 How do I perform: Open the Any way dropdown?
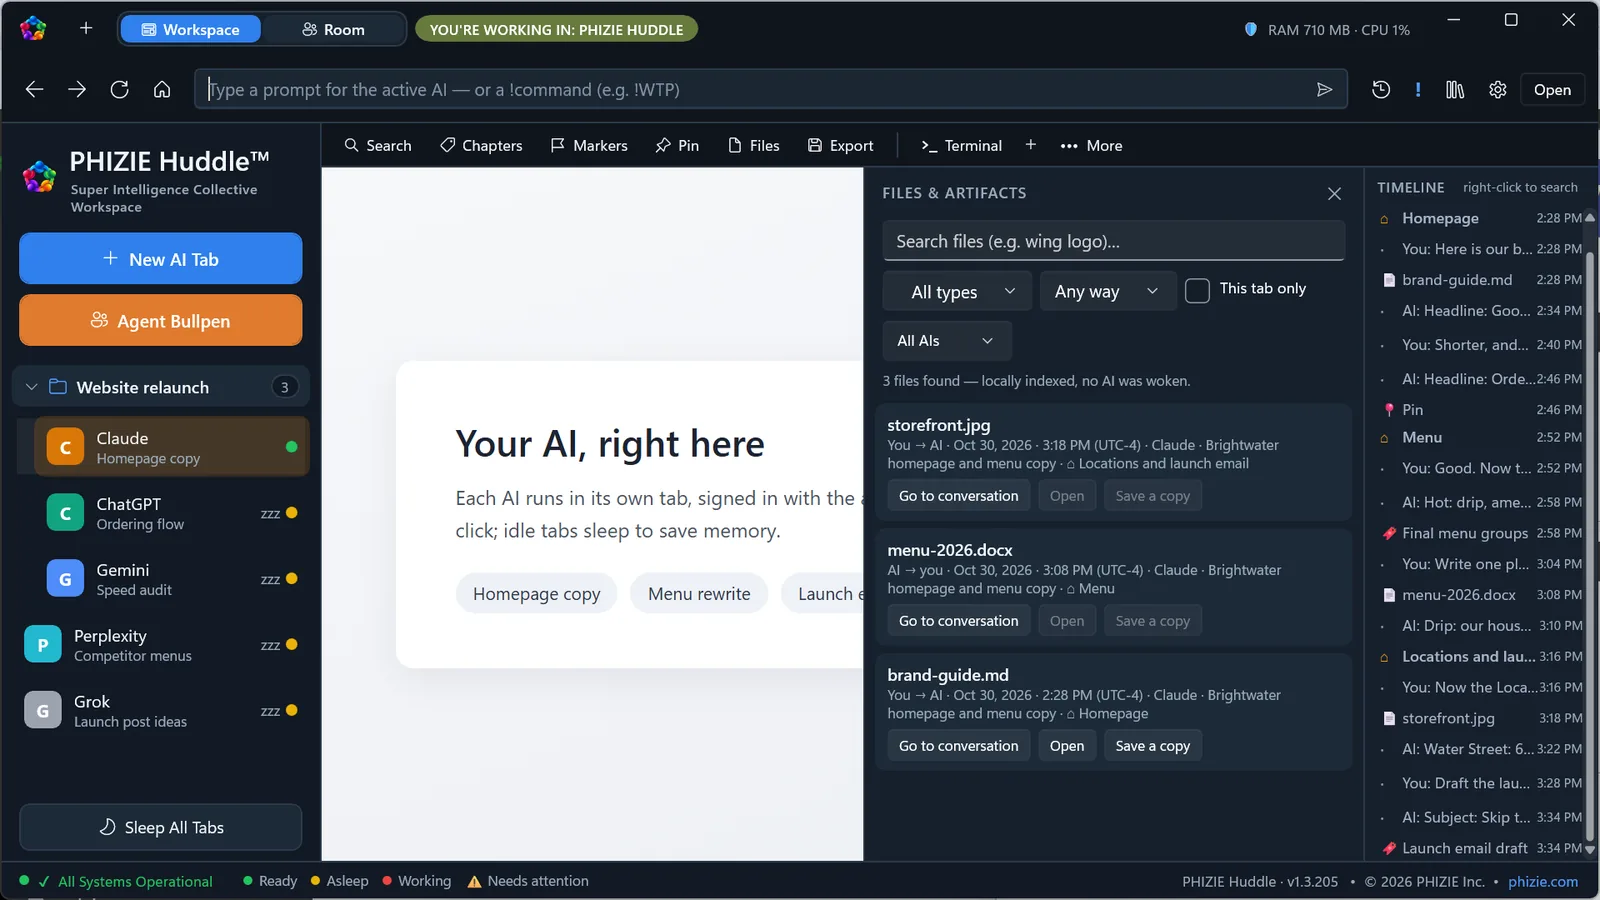(x=1108, y=291)
